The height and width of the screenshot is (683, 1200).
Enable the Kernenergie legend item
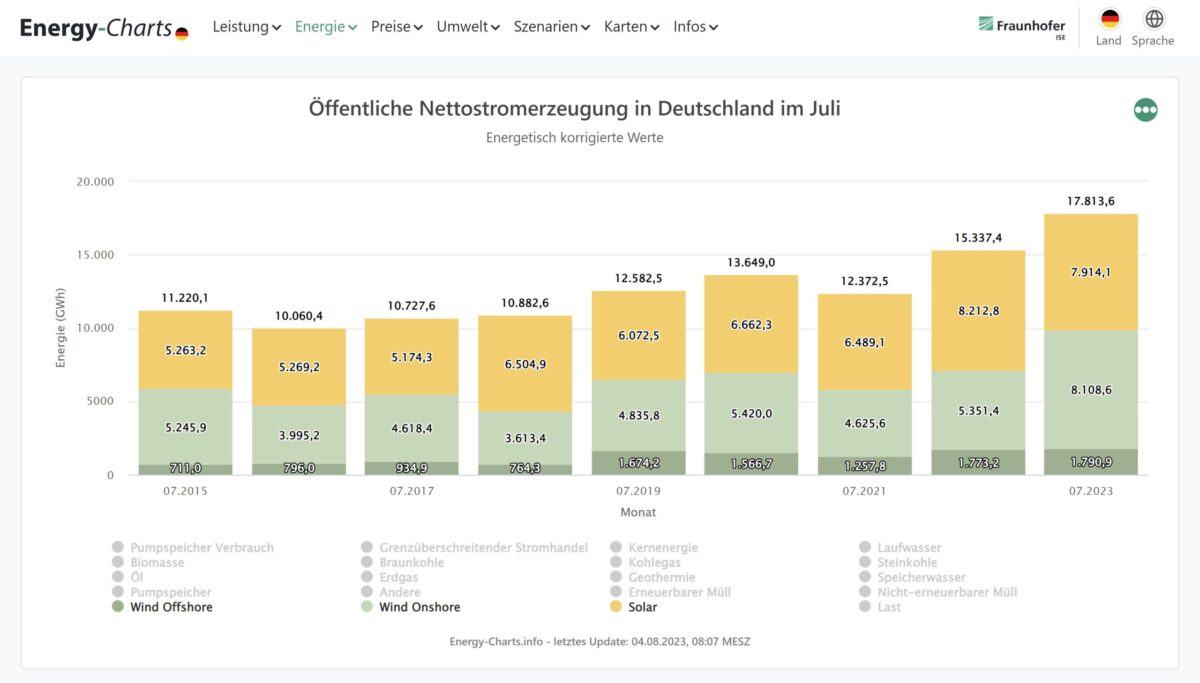coord(662,548)
